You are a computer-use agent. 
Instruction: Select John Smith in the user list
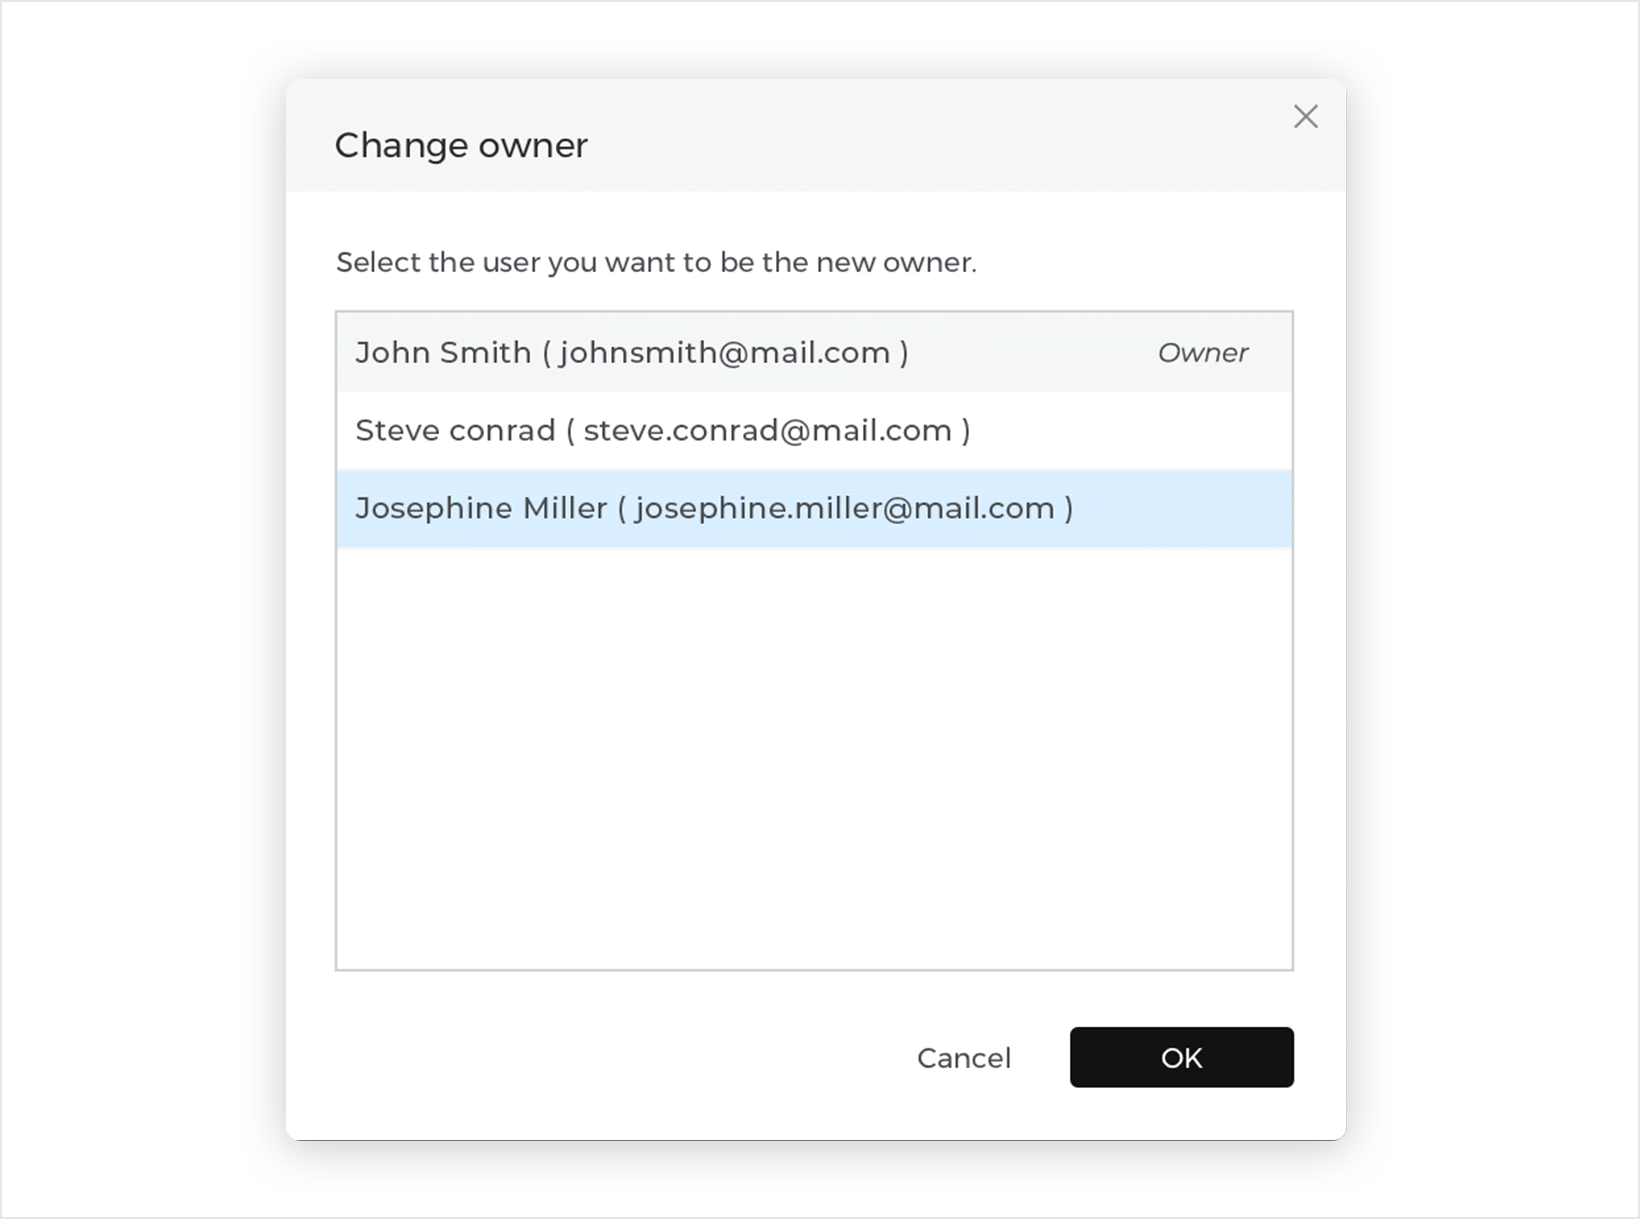pos(814,352)
